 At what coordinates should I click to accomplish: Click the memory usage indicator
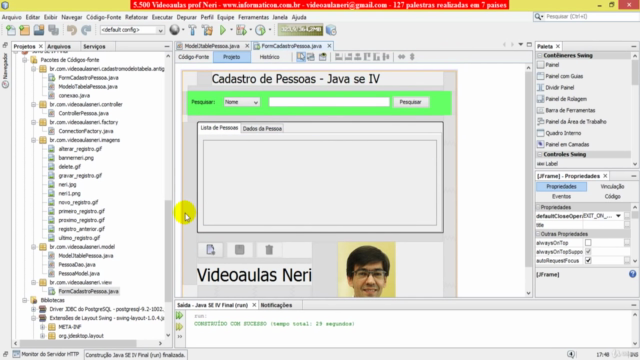coord(300,30)
